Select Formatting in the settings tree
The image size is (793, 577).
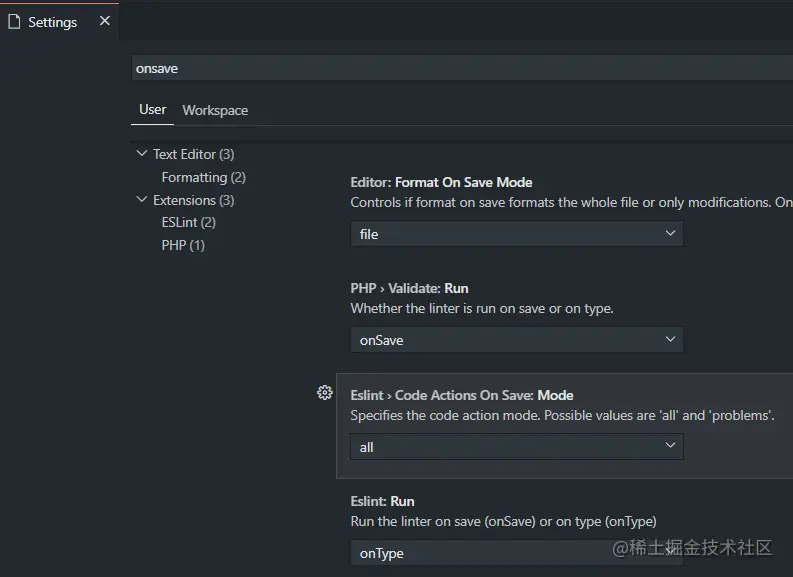pyautogui.click(x=203, y=177)
